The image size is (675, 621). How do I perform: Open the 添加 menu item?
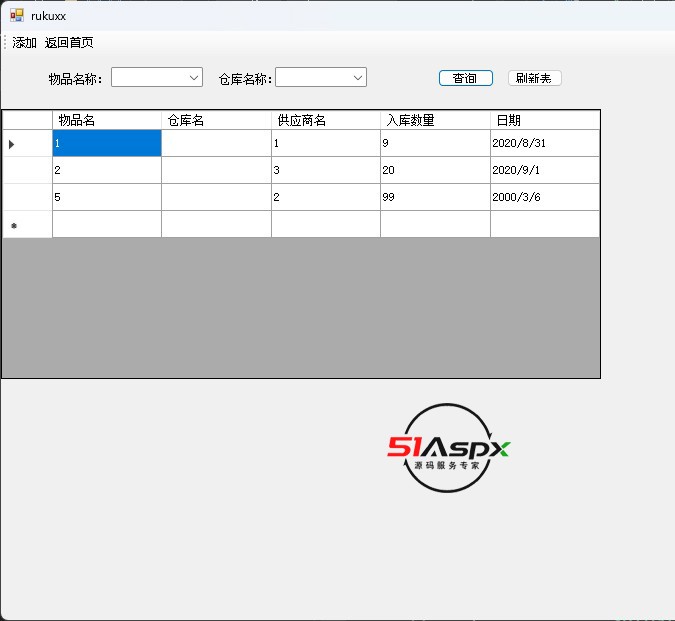click(x=24, y=43)
